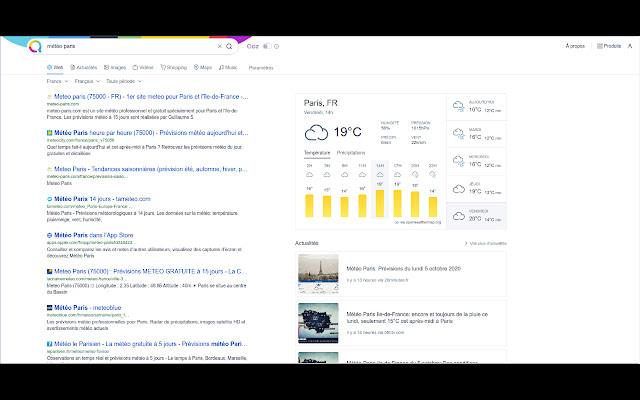The height and width of the screenshot is (400, 640).
Task: Expand the Toute période time filter
Action: (x=123, y=81)
